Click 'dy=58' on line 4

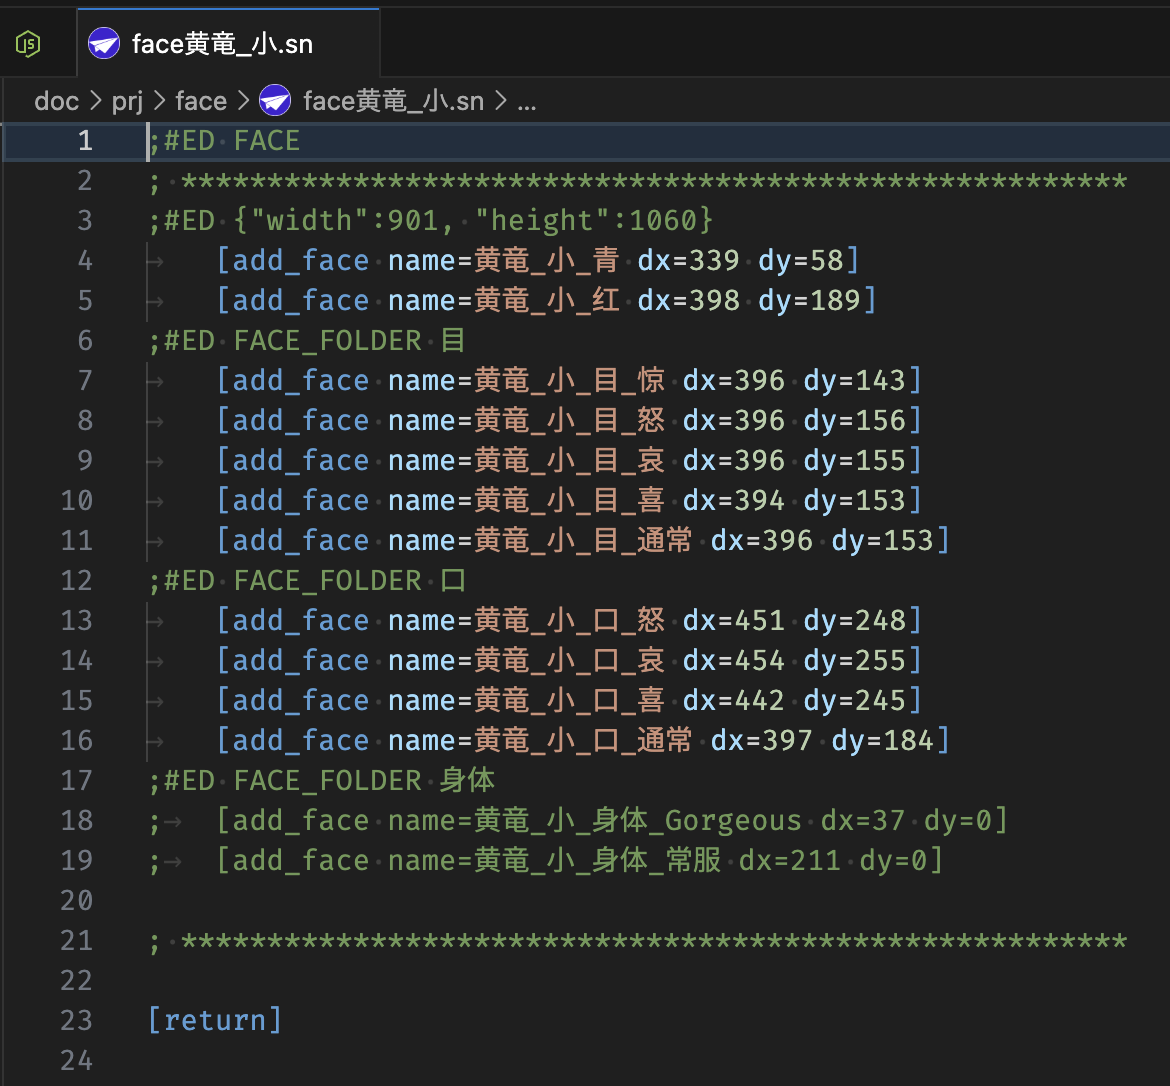pyautogui.click(x=801, y=260)
